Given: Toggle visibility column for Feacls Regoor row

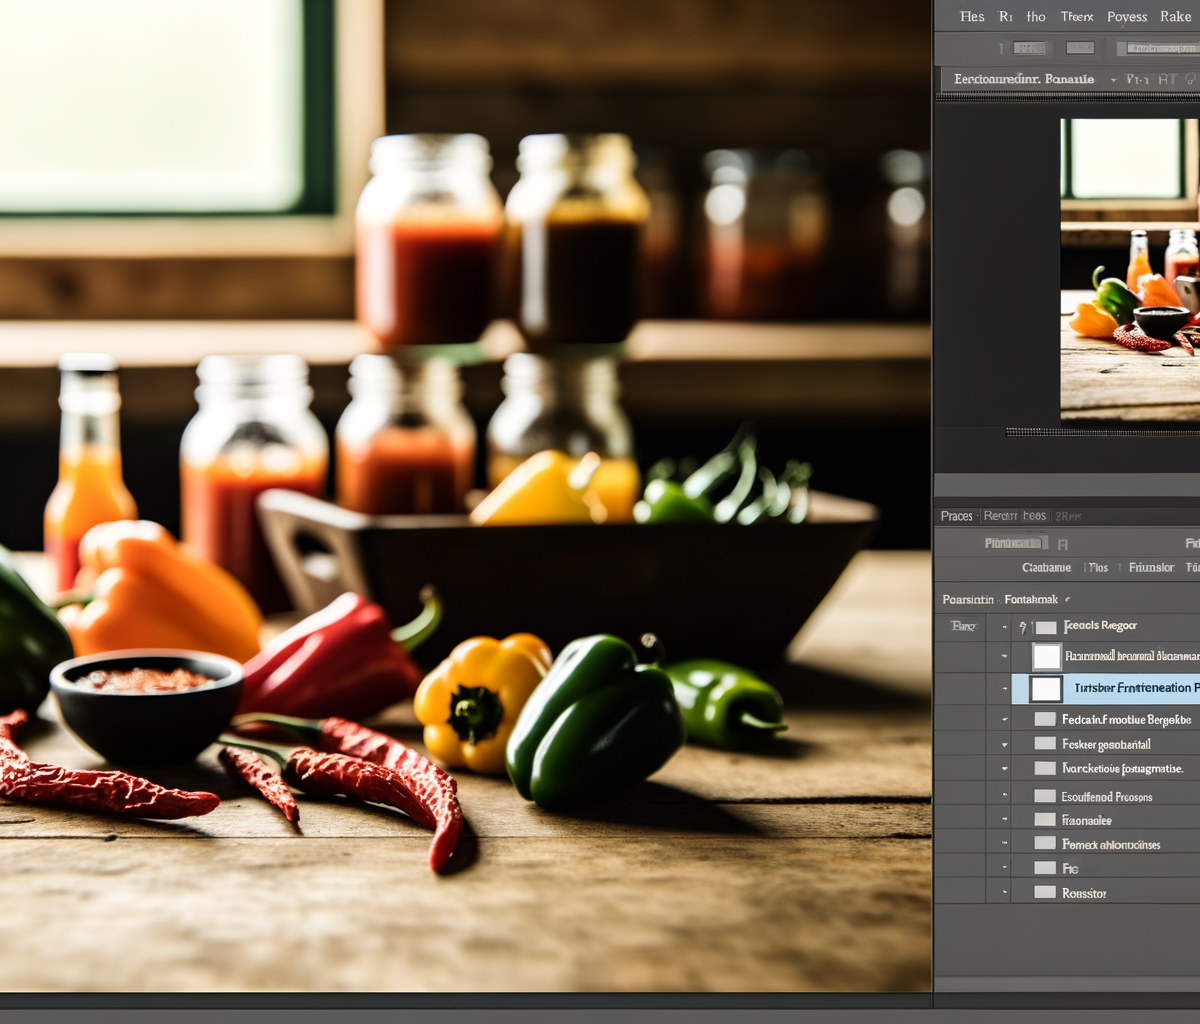Looking at the screenshot, I should coord(962,627).
